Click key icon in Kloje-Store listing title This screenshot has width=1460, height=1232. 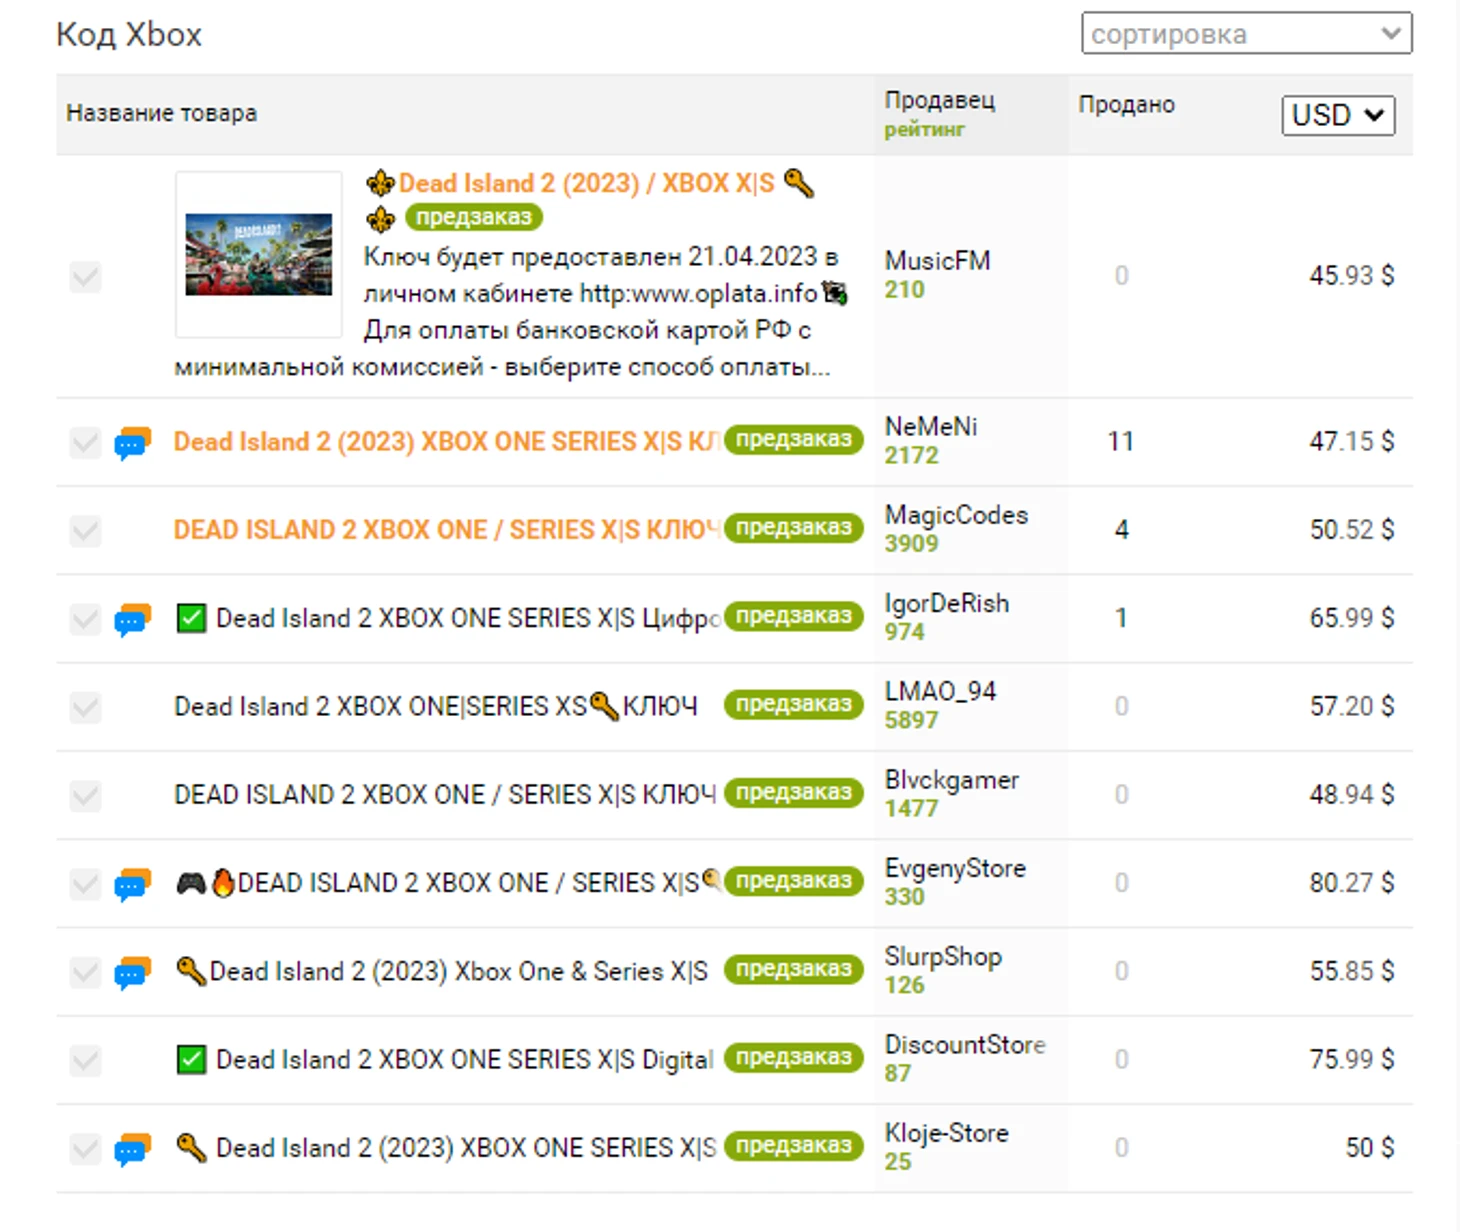(191, 1147)
